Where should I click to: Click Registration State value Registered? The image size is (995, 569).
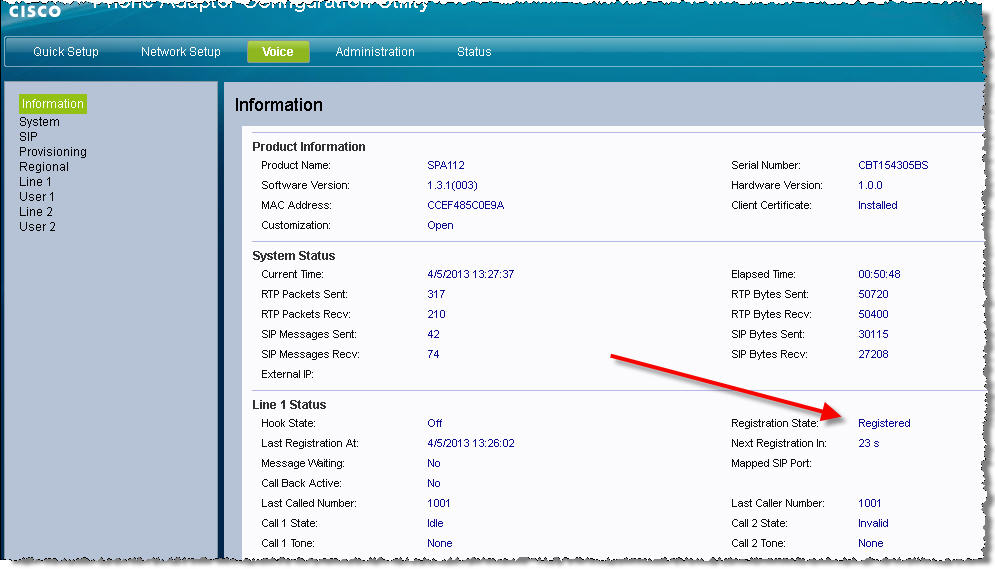pos(885,423)
